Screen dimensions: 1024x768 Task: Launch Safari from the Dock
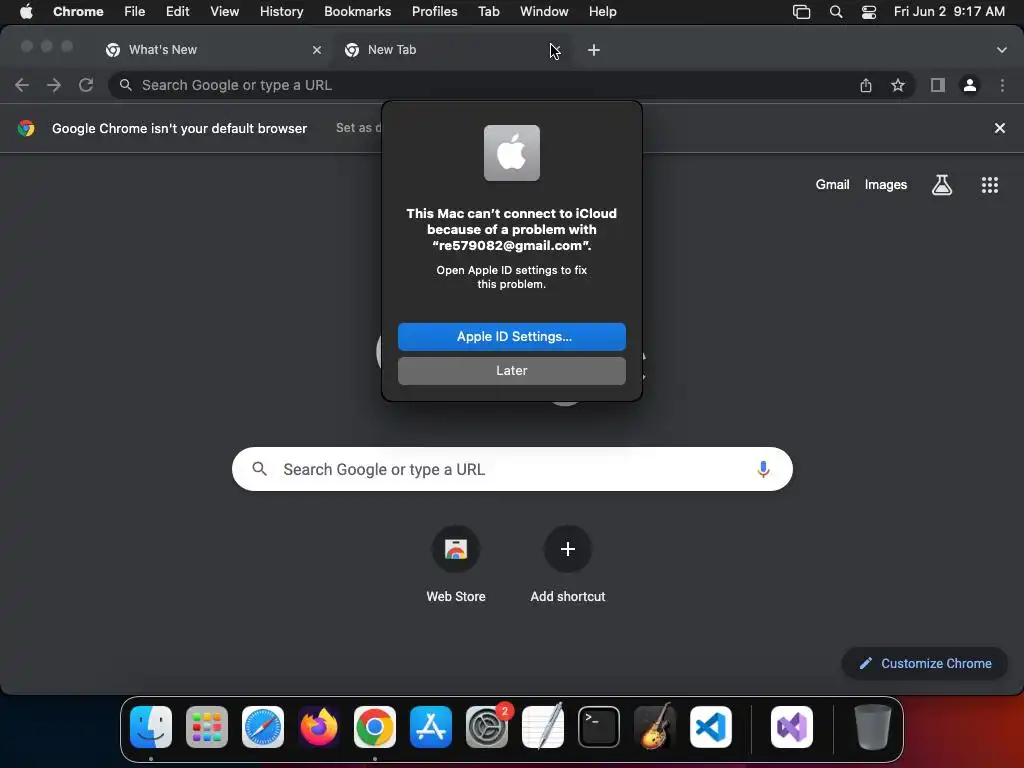pyautogui.click(x=263, y=727)
